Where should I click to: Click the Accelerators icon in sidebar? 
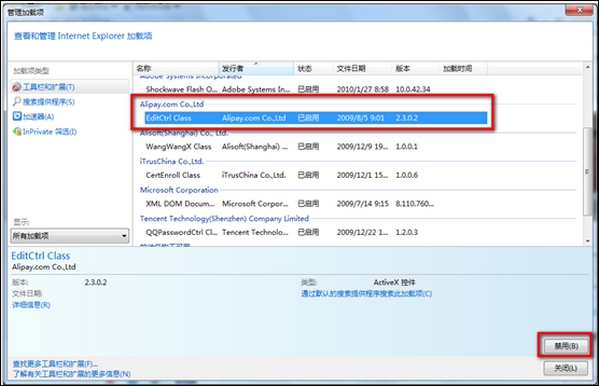point(17,116)
